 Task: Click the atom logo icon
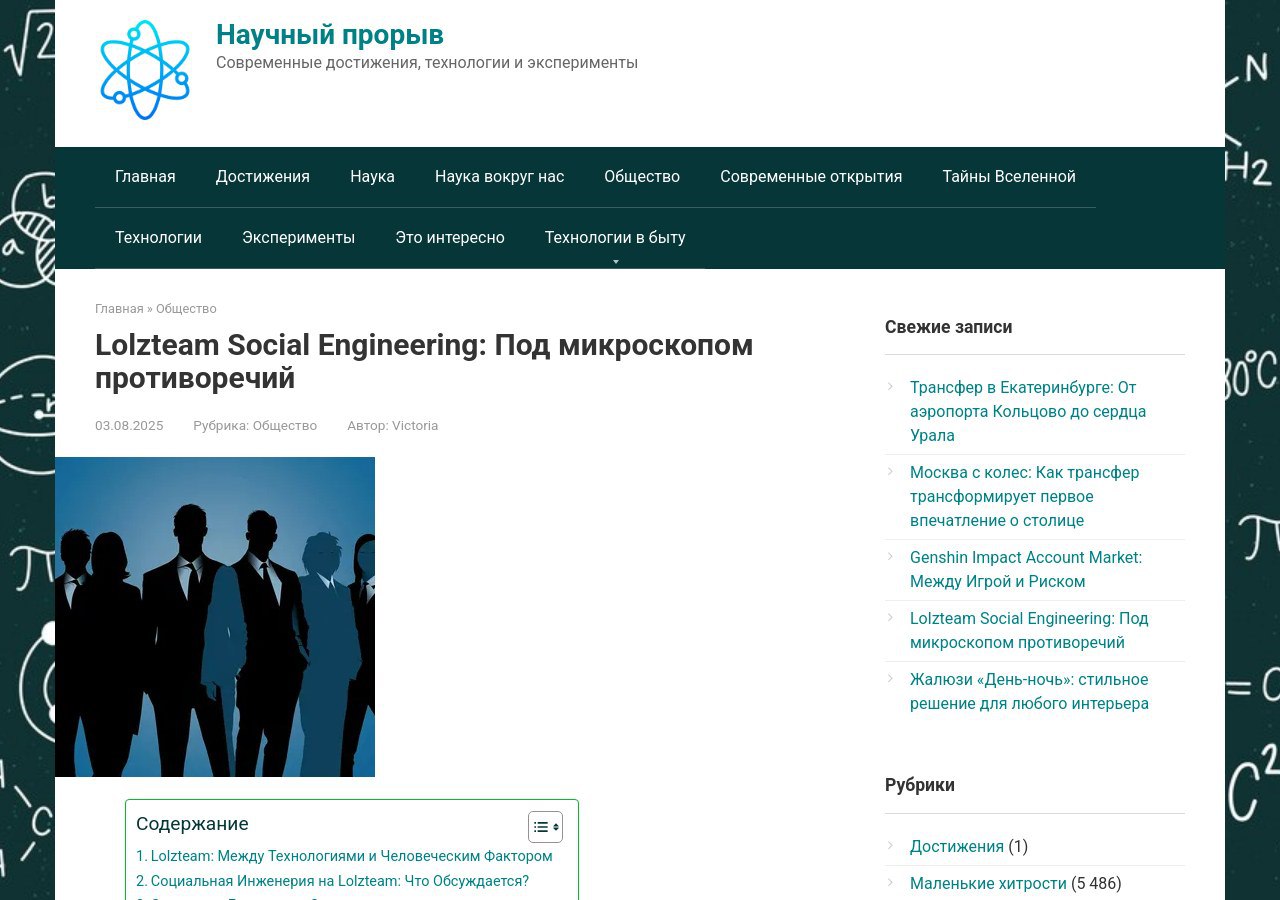coord(145,70)
